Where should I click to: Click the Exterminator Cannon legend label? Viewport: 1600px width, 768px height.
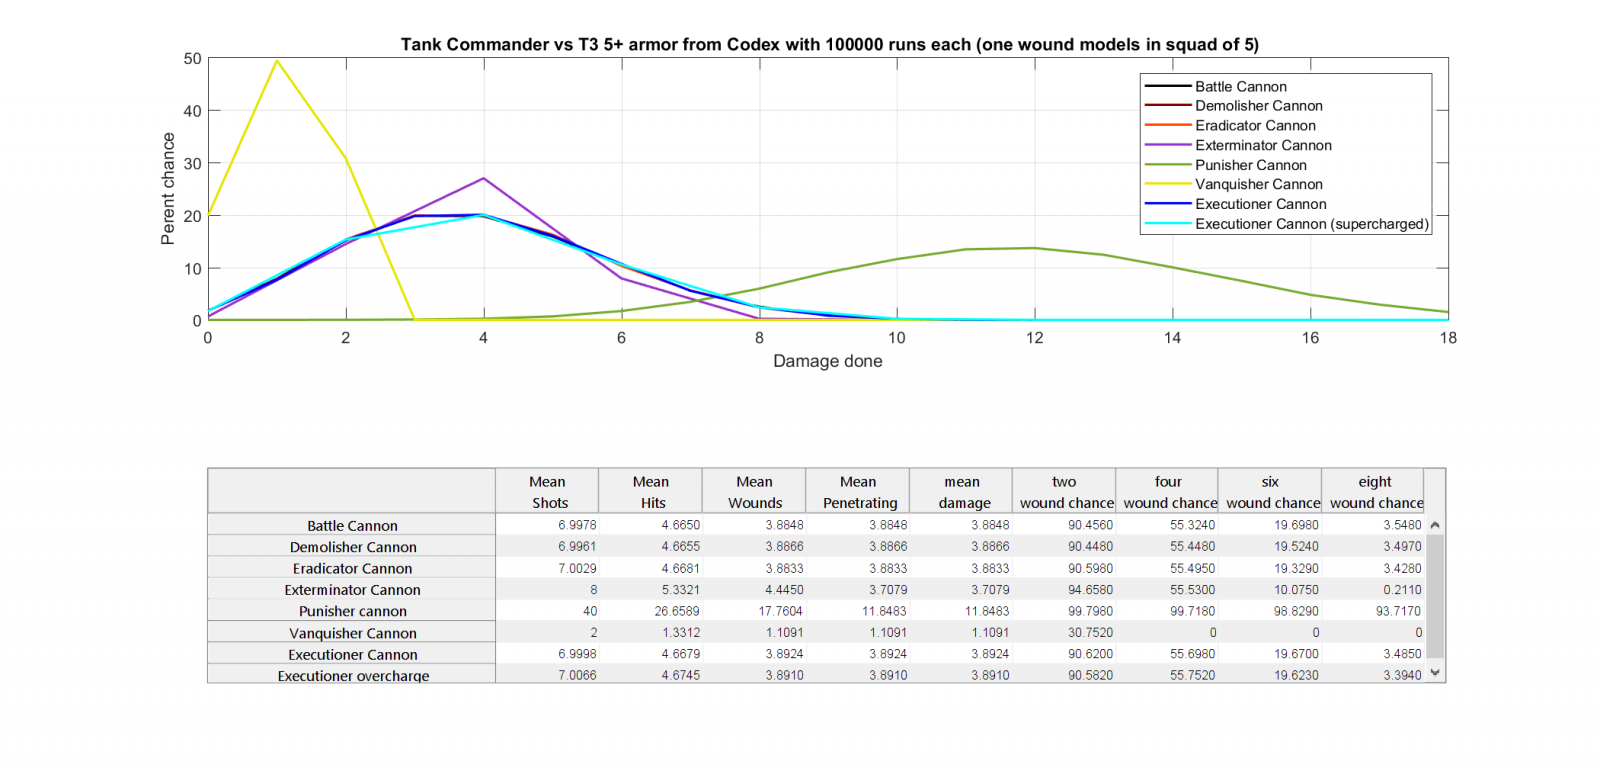pos(1263,145)
